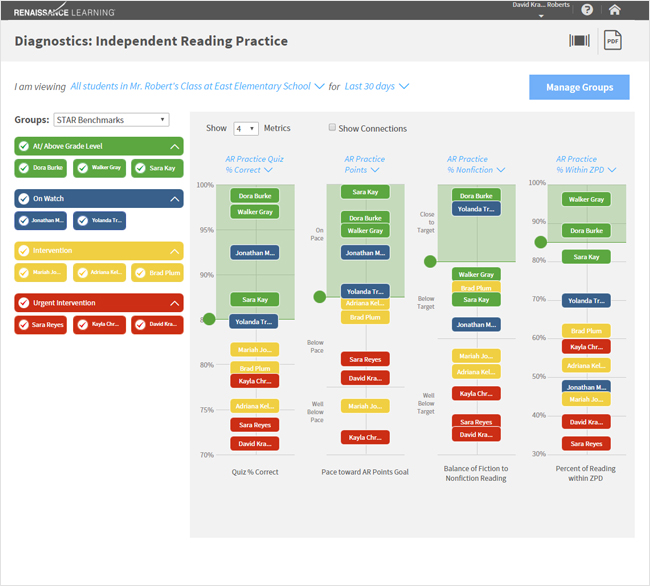Toggle David Kra... chip in Urgent Intervention group
This screenshot has width=650, height=586.
158,325
